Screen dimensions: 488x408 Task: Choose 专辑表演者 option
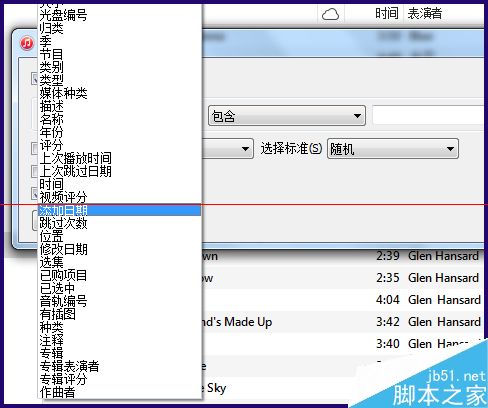(120, 366)
